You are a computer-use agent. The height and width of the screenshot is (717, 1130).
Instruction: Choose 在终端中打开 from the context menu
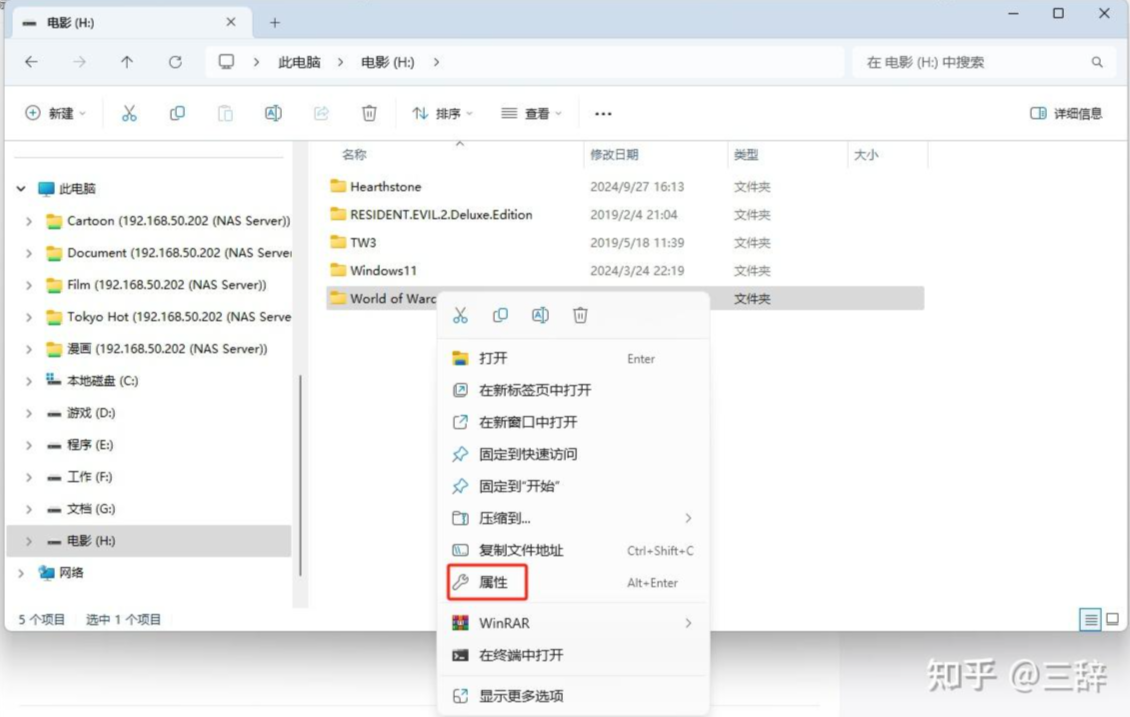520,655
